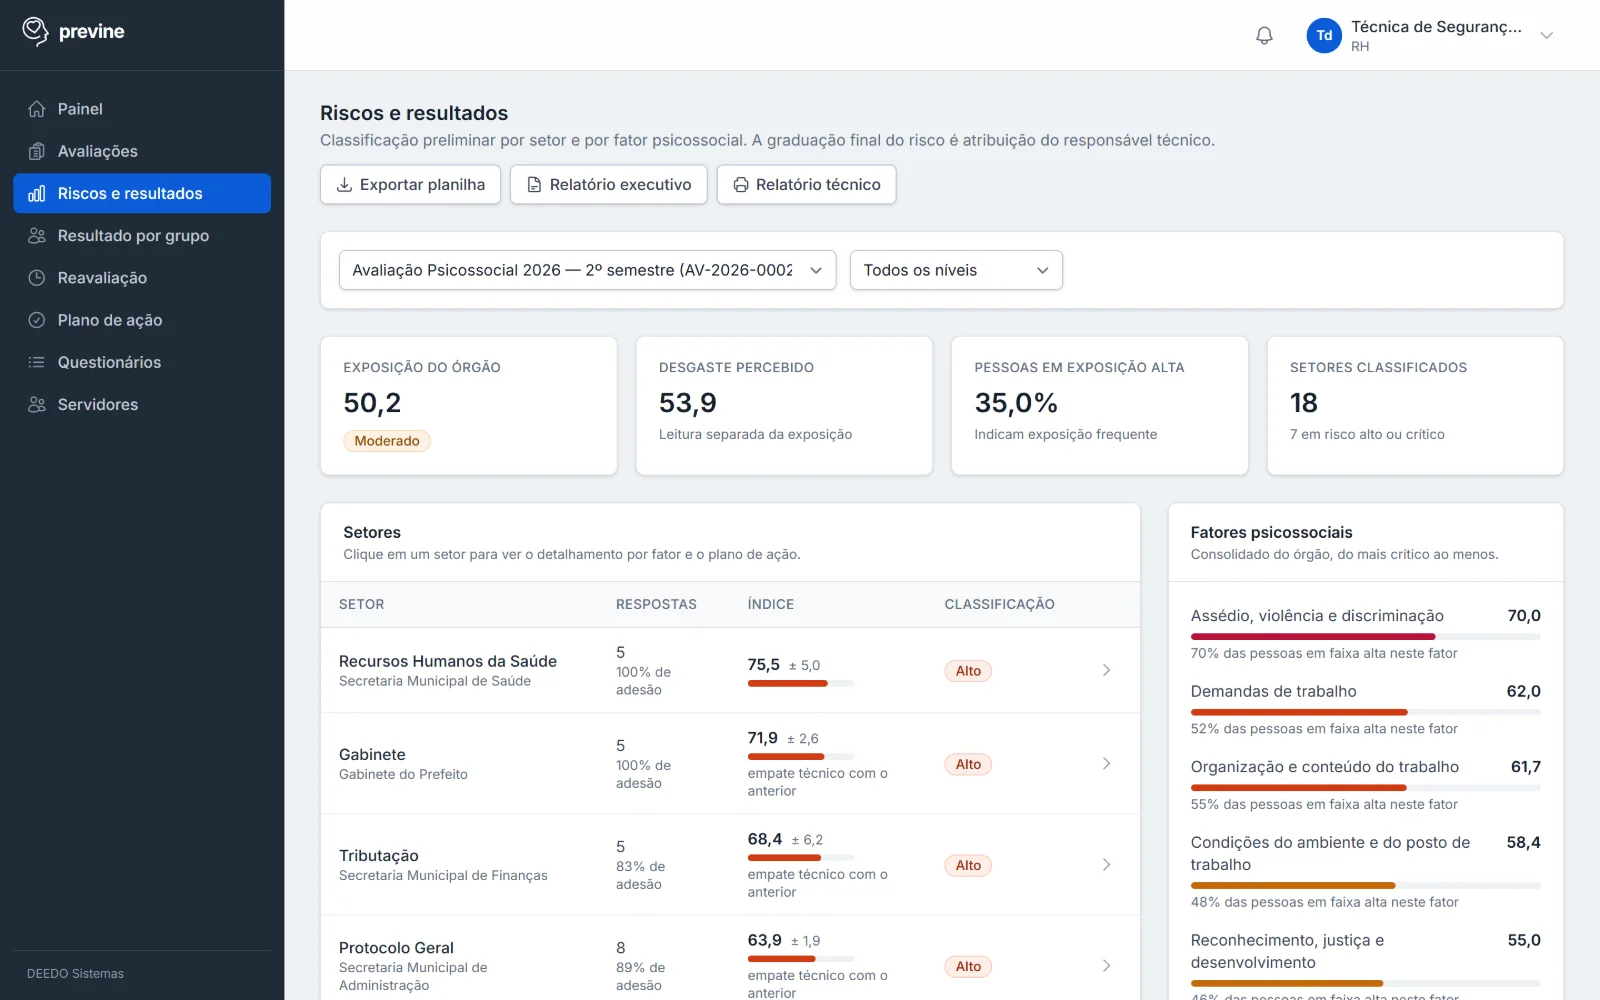This screenshot has height=1000, width=1600.
Task: Open notifications bell
Action: pyautogui.click(x=1264, y=36)
